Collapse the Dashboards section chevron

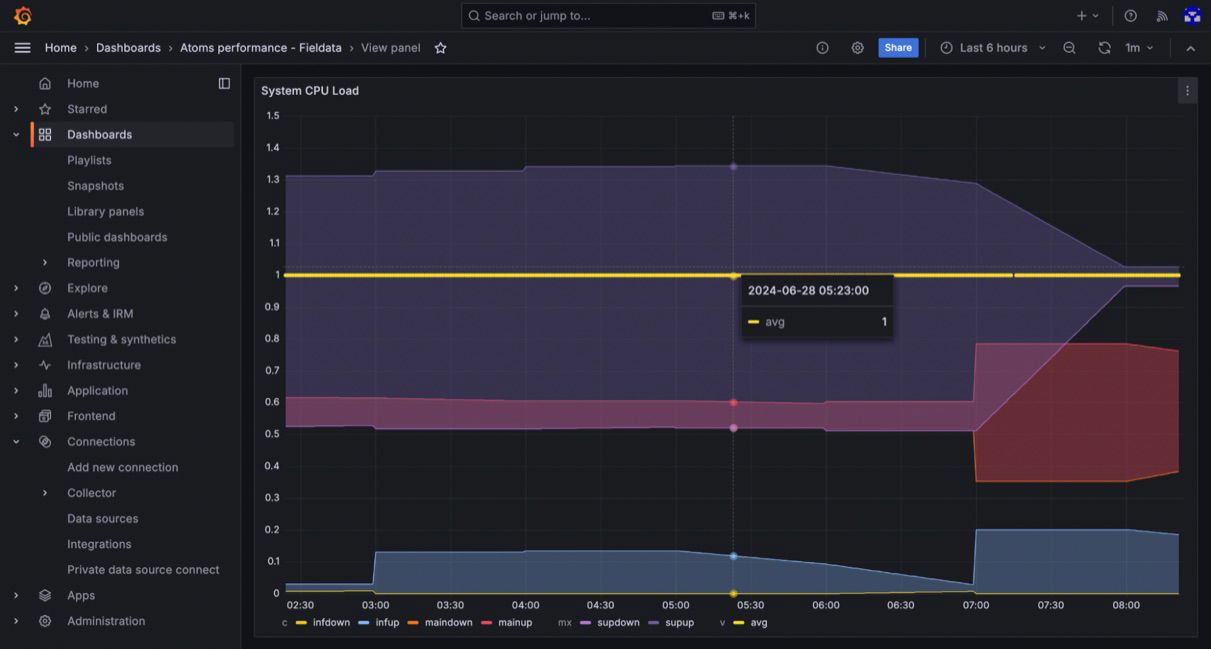[16, 135]
